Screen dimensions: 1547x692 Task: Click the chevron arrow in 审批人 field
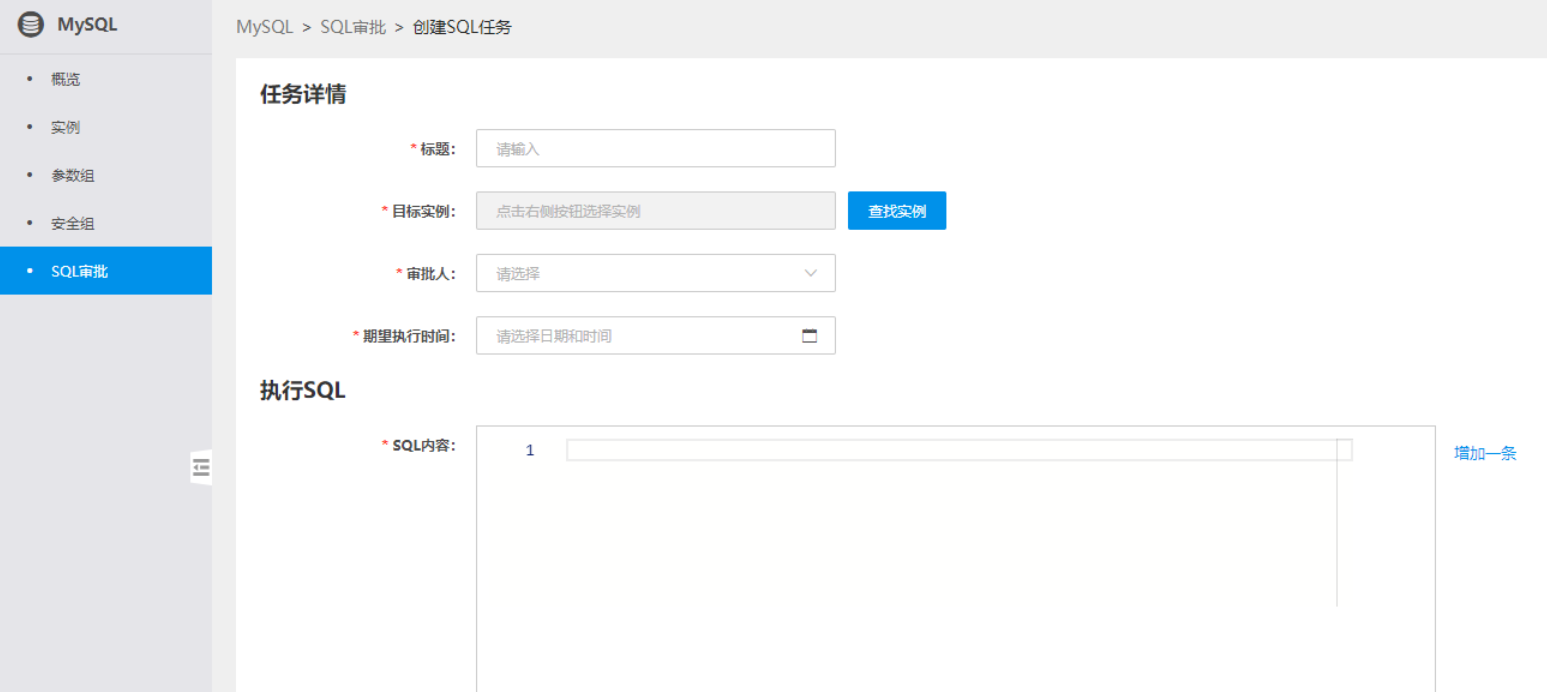(810, 273)
